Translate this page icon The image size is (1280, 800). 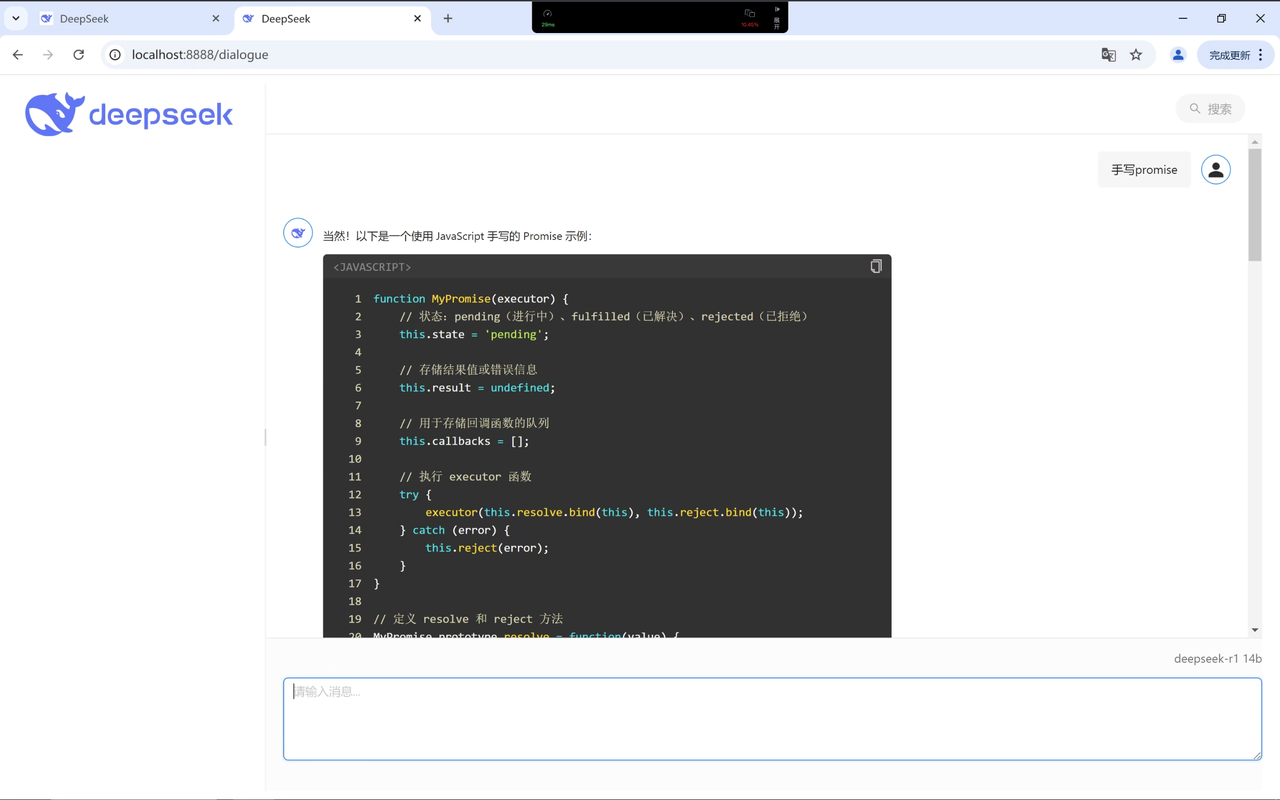1108,55
